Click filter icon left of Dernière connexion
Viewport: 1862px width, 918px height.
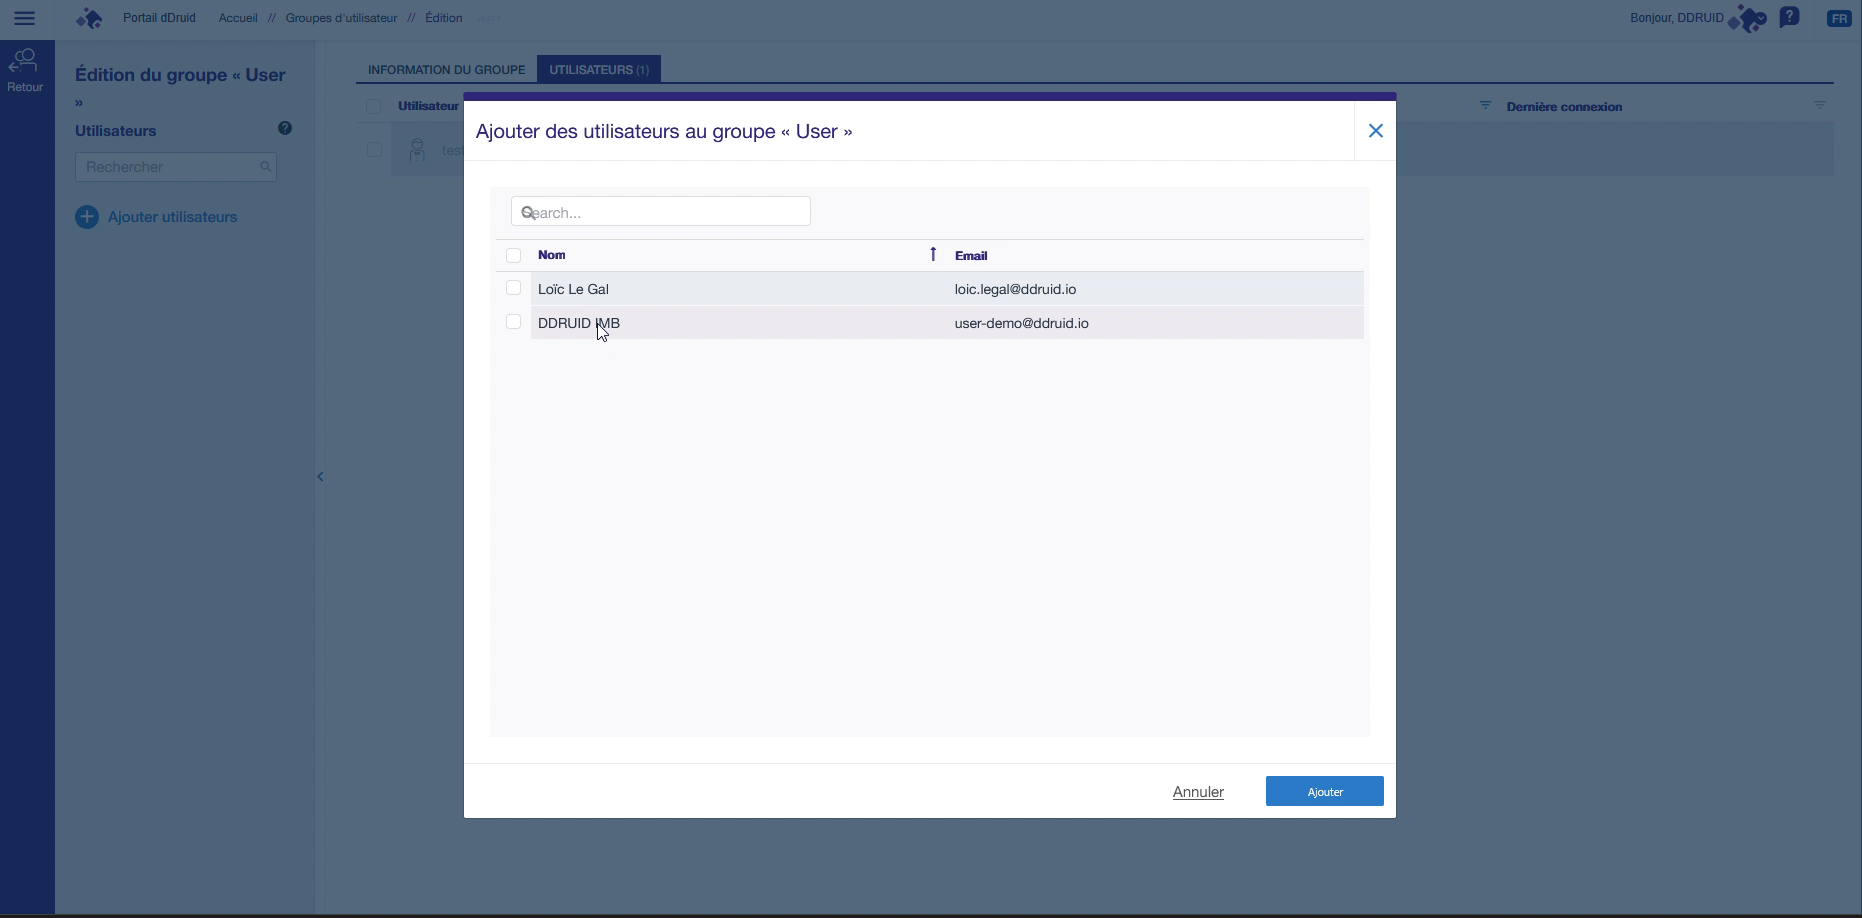coord(1485,106)
